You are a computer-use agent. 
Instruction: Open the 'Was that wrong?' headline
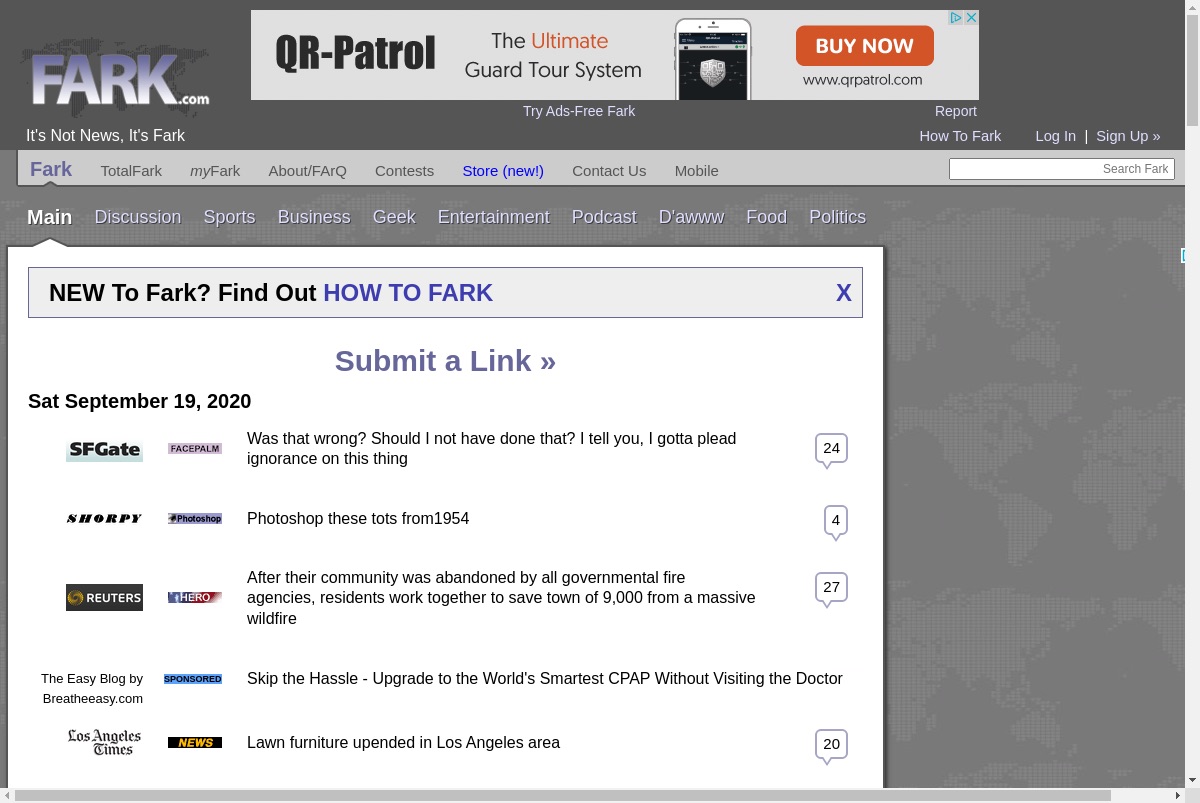[x=492, y=449]
